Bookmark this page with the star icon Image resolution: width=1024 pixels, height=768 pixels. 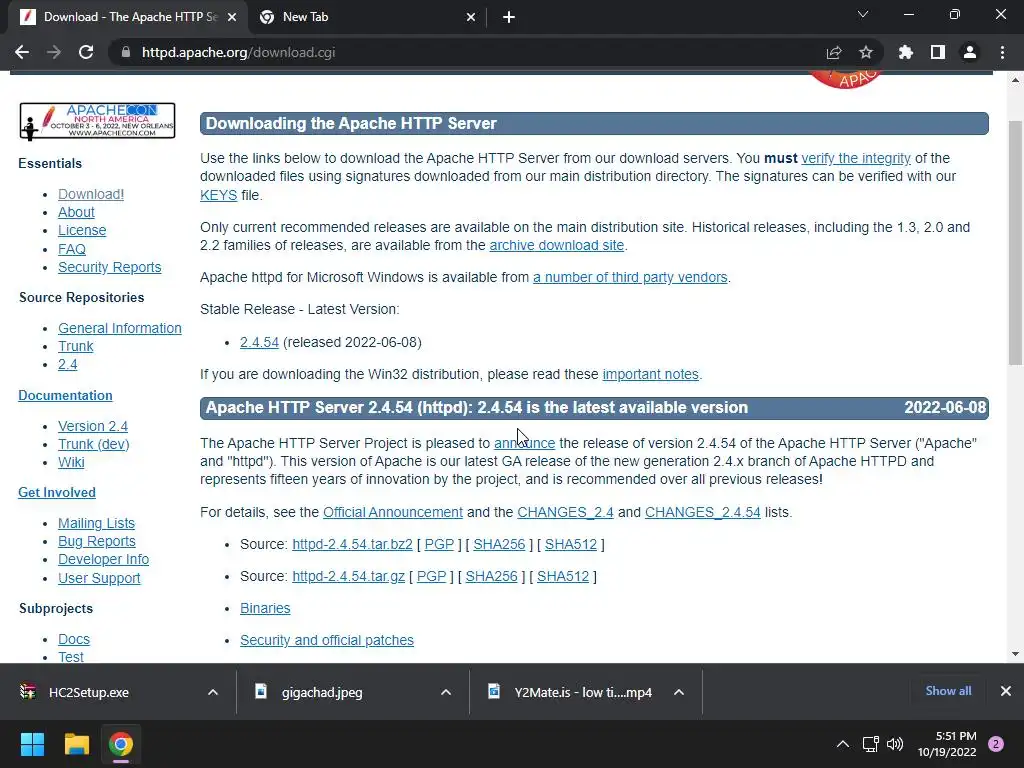(865, 52)
